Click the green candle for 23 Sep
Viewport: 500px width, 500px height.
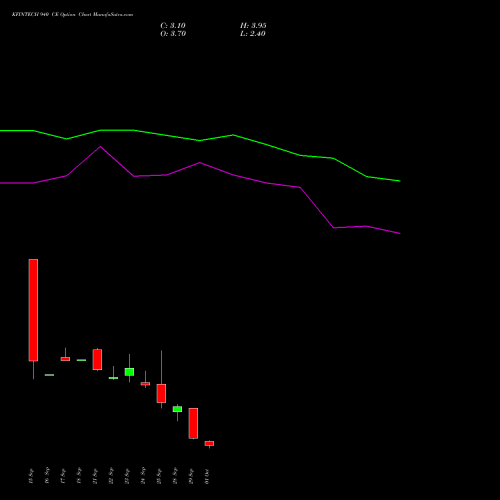(129, 372)
